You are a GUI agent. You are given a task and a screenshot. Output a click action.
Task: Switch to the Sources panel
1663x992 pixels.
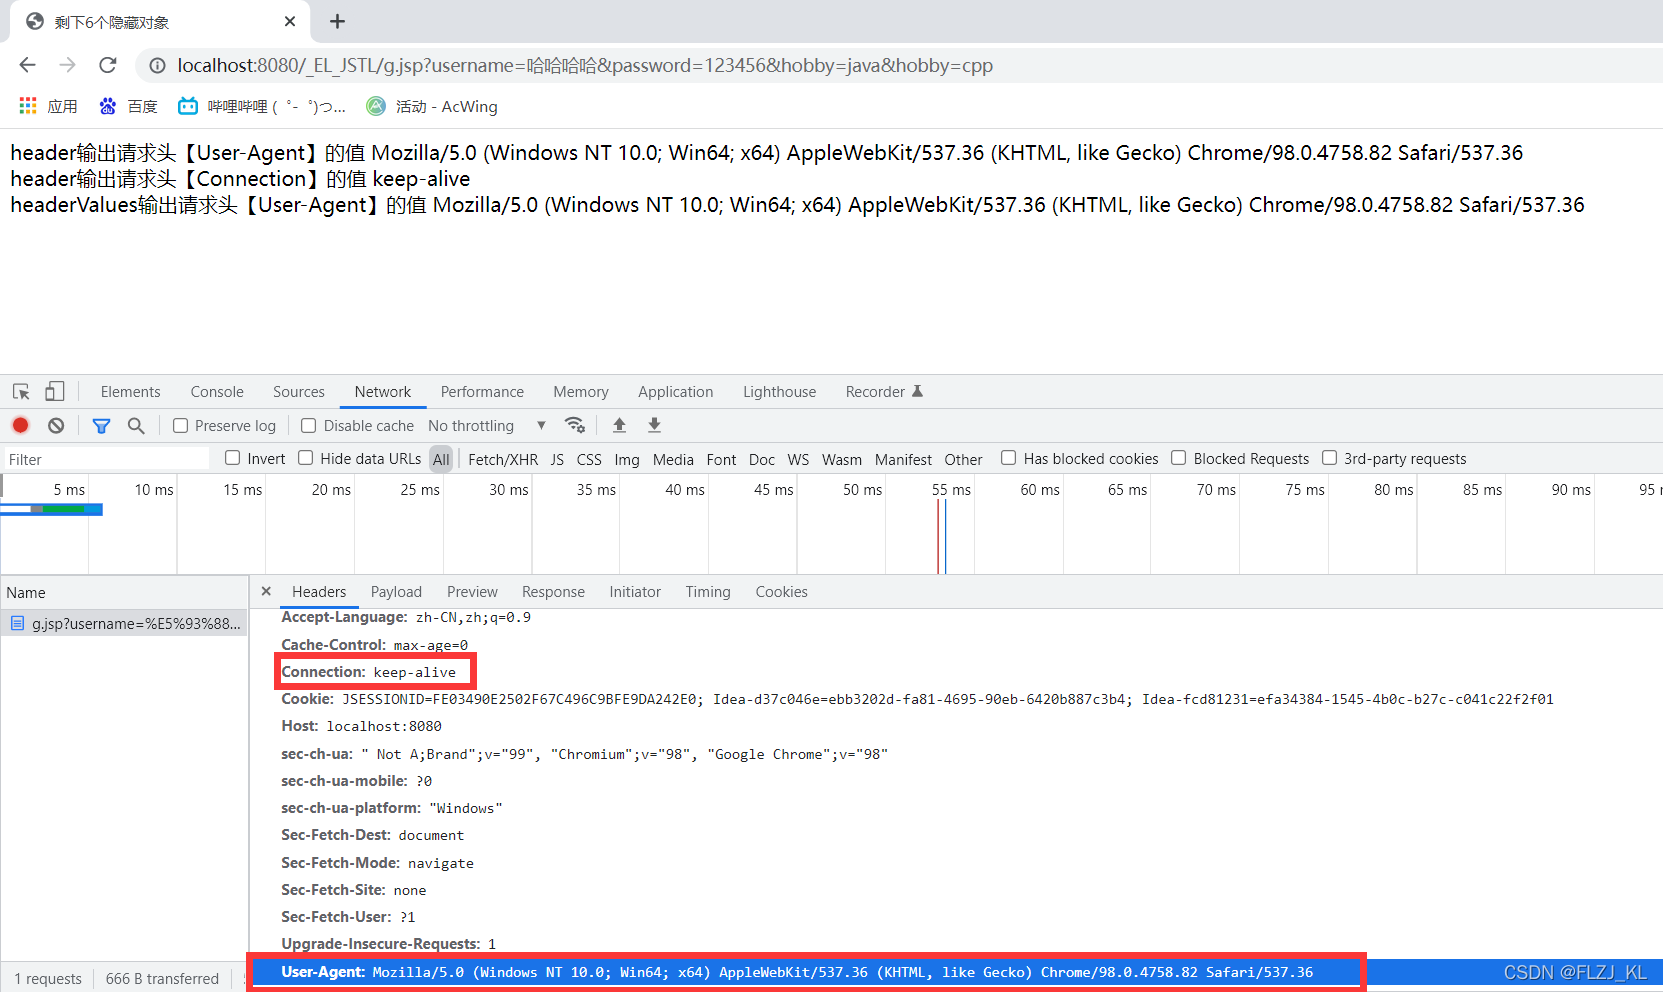[x=299, y=392]
